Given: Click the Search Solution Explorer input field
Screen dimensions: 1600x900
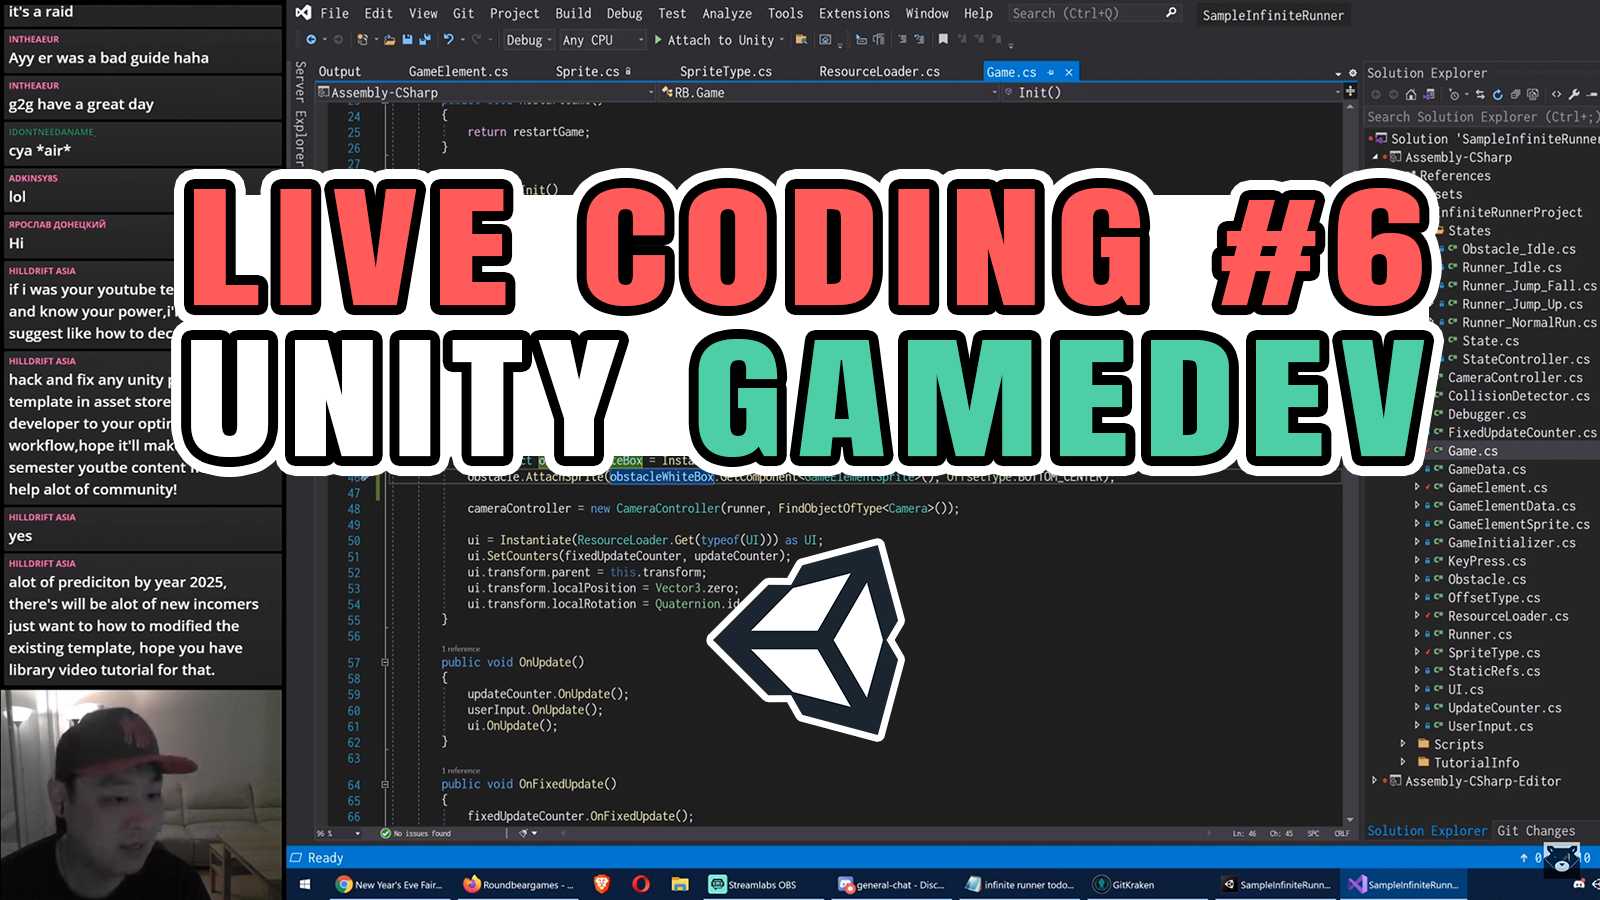Looking at the screenshot, I should coord(1482,117).
